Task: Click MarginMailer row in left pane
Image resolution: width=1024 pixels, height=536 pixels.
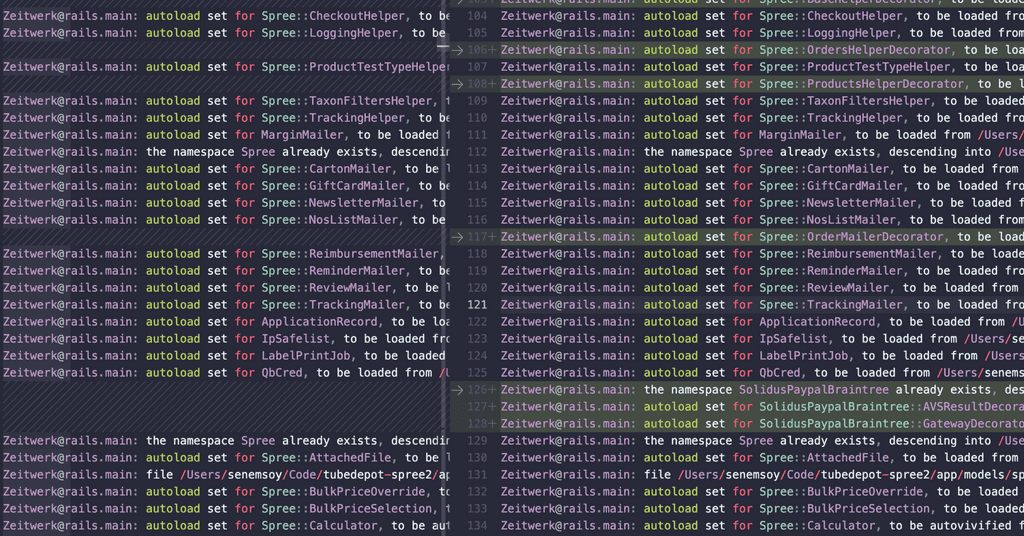Action: click(x=225, y=135)
